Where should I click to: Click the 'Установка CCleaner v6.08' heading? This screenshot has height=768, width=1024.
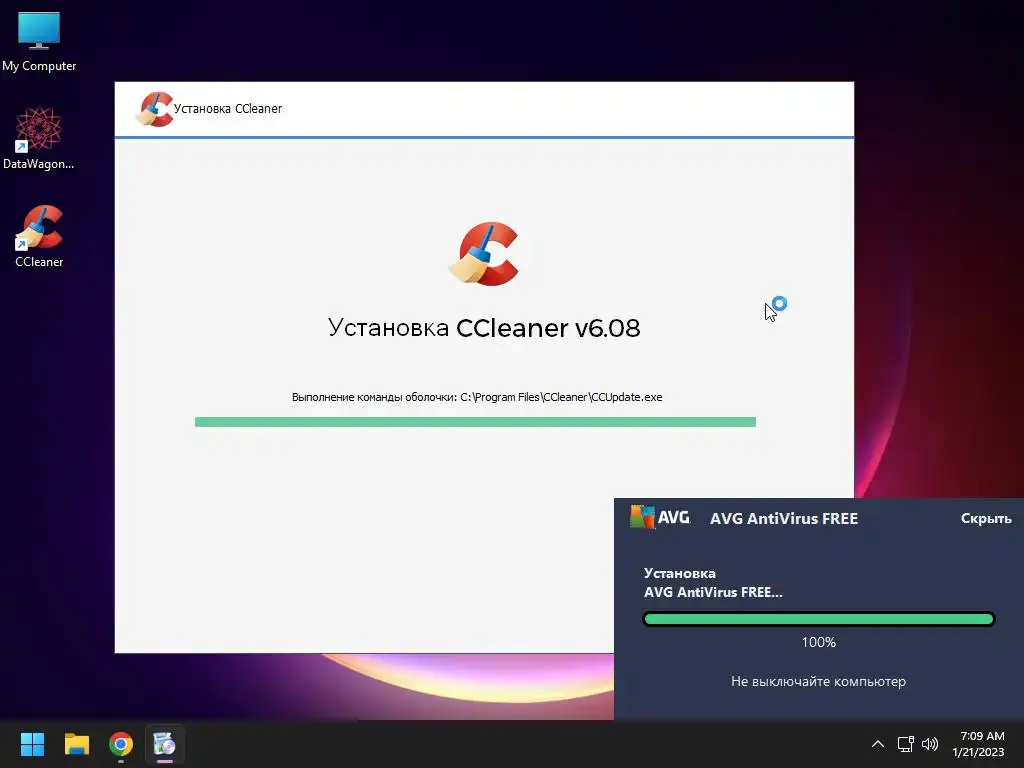(484, 328)
